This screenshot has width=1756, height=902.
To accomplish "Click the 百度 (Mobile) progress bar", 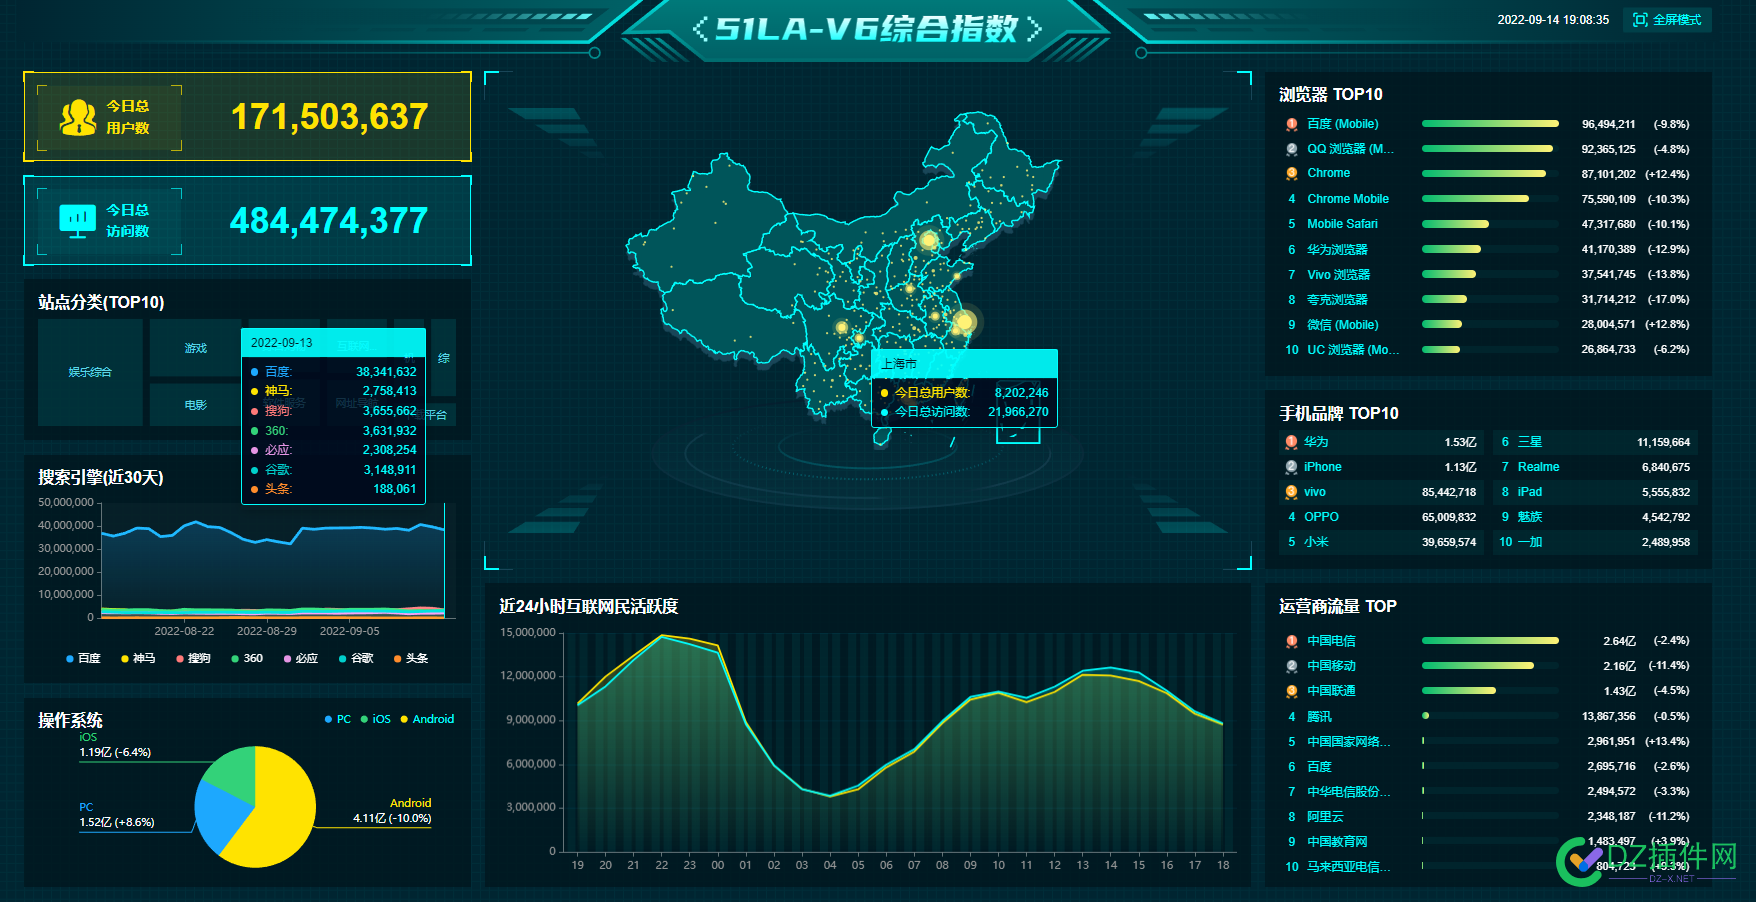I will (x=1490, y=124).
